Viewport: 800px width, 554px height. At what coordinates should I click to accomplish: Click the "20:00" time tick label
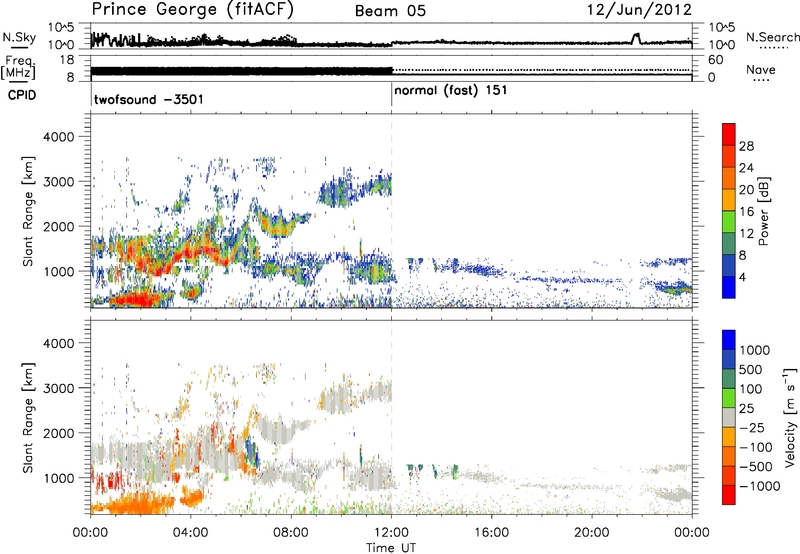592,533
